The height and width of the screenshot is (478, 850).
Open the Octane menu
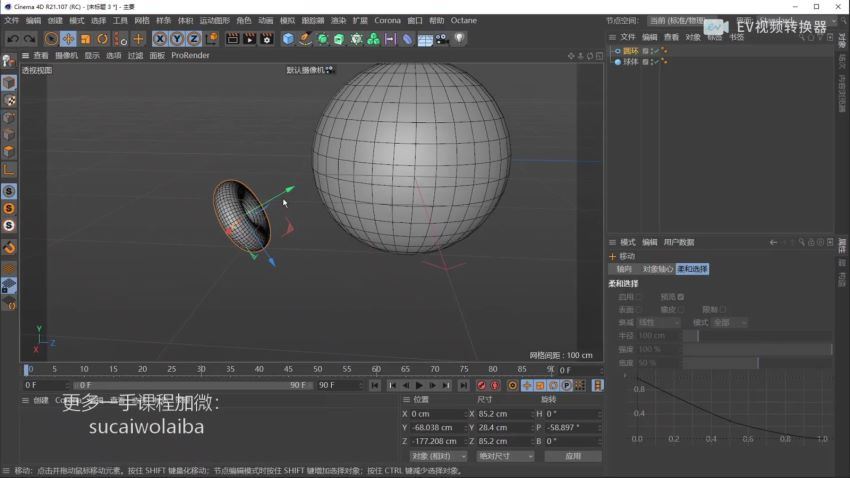(x=464, y=21)
